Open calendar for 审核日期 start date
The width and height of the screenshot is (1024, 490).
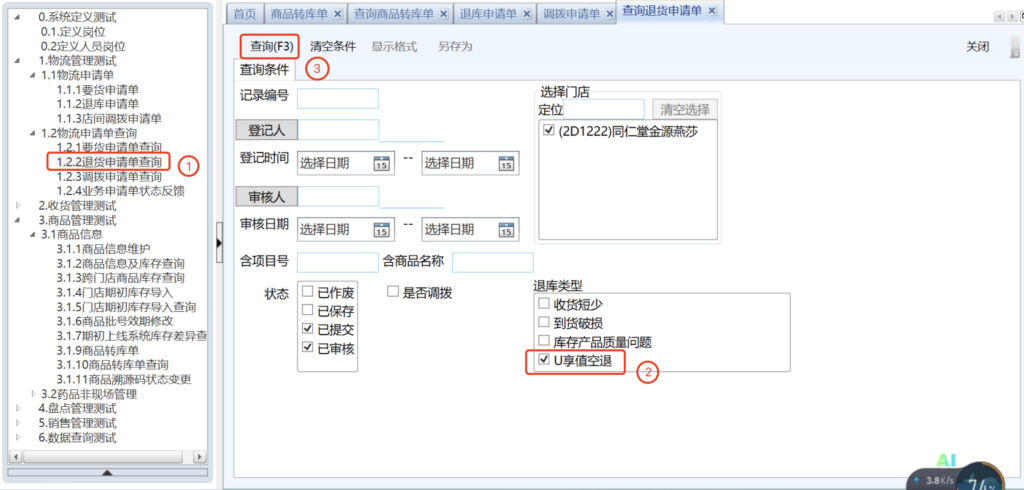[x=381, y=229]
